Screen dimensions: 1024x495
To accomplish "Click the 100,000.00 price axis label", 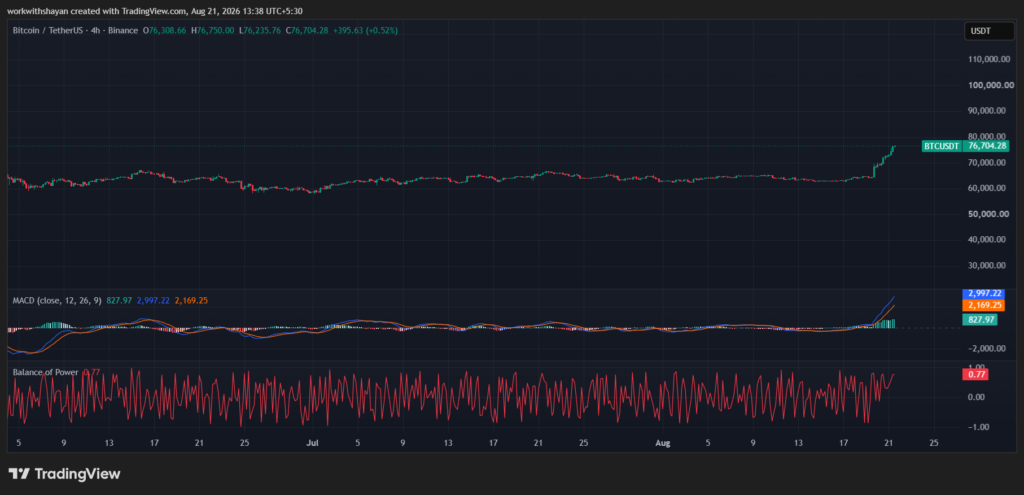I will point(991,85).
